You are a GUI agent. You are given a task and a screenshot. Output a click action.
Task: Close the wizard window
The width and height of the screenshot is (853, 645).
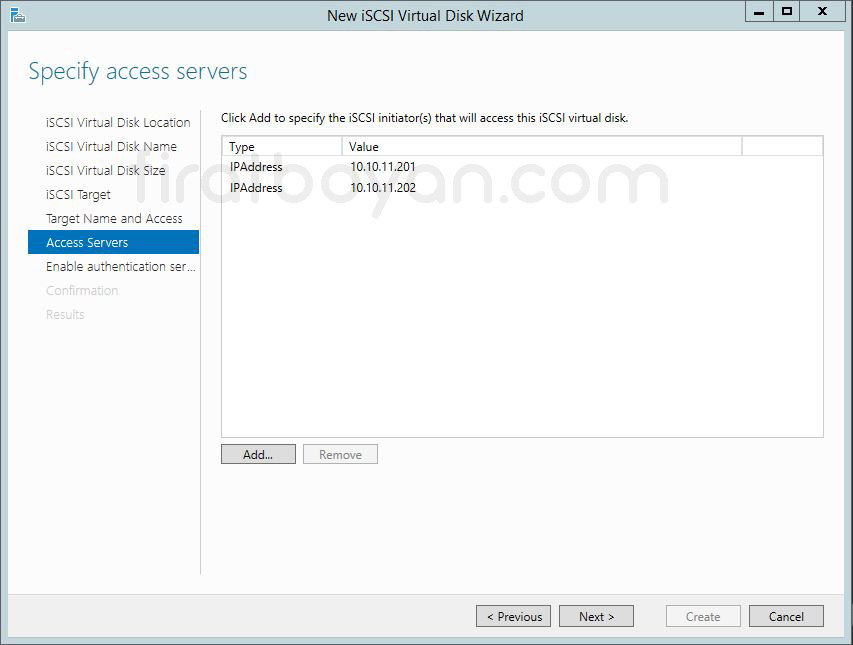(823, 11)
